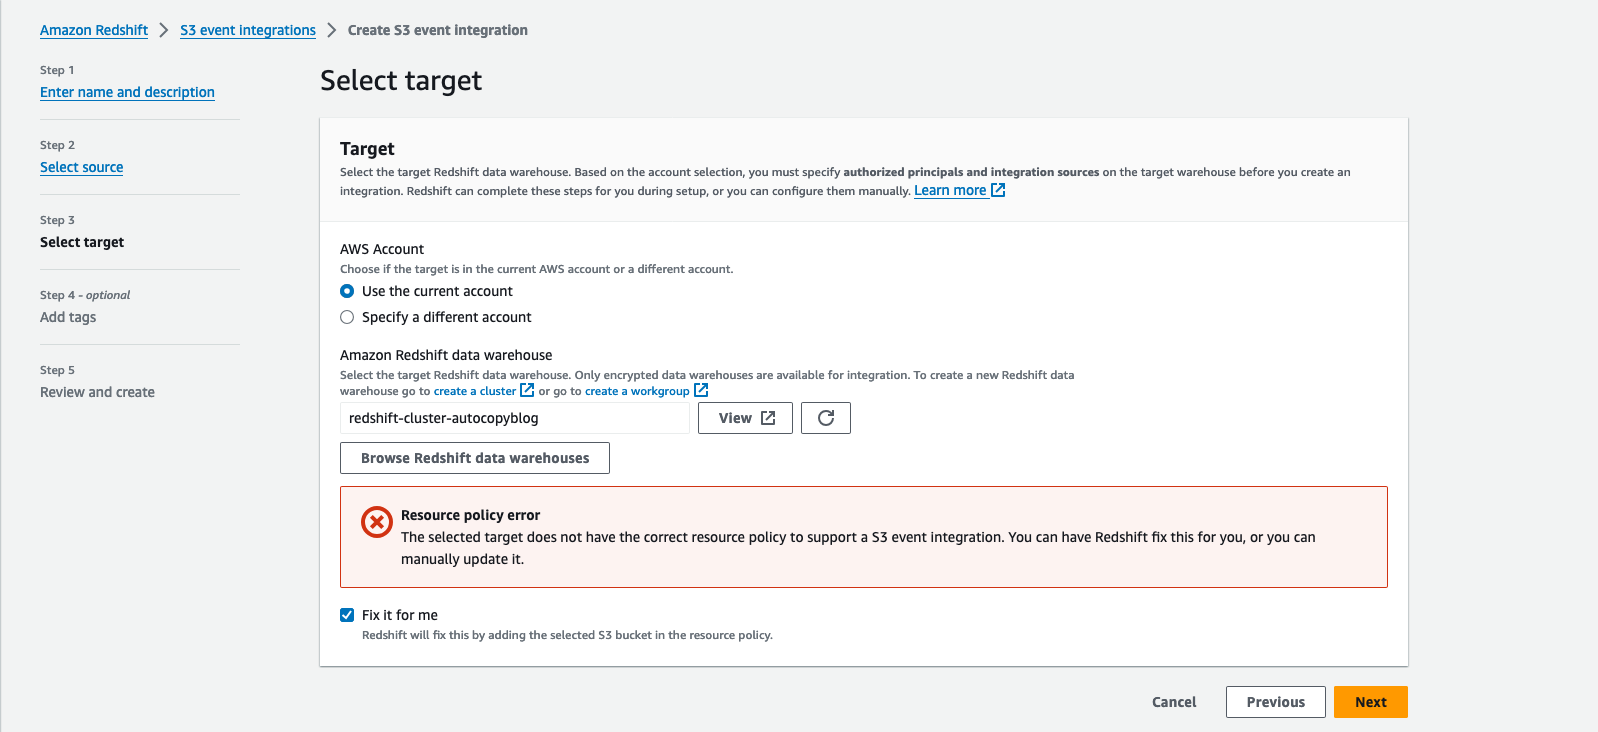Uncheck the Fix it for me checkbox
Viewport: 1598px width, 732px height.
coord(347,615)
